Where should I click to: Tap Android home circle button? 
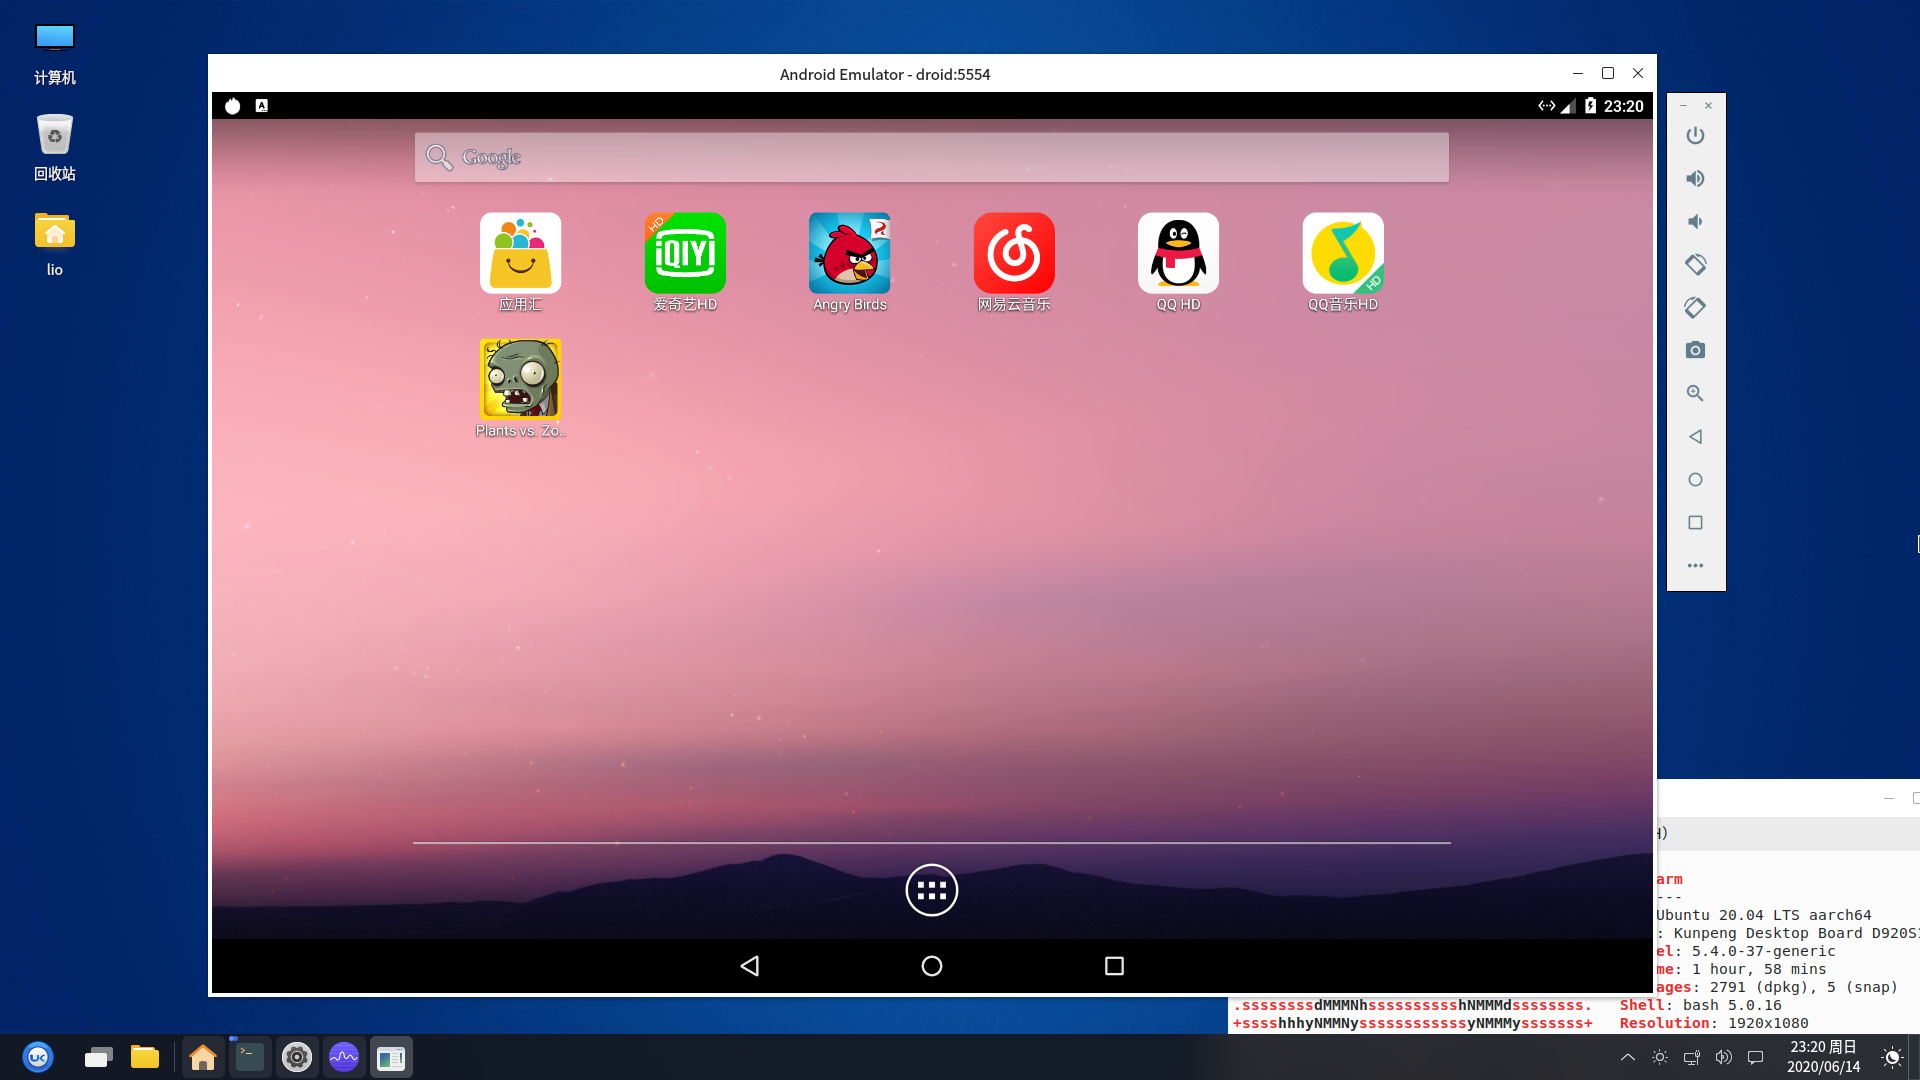click(931, 966)
